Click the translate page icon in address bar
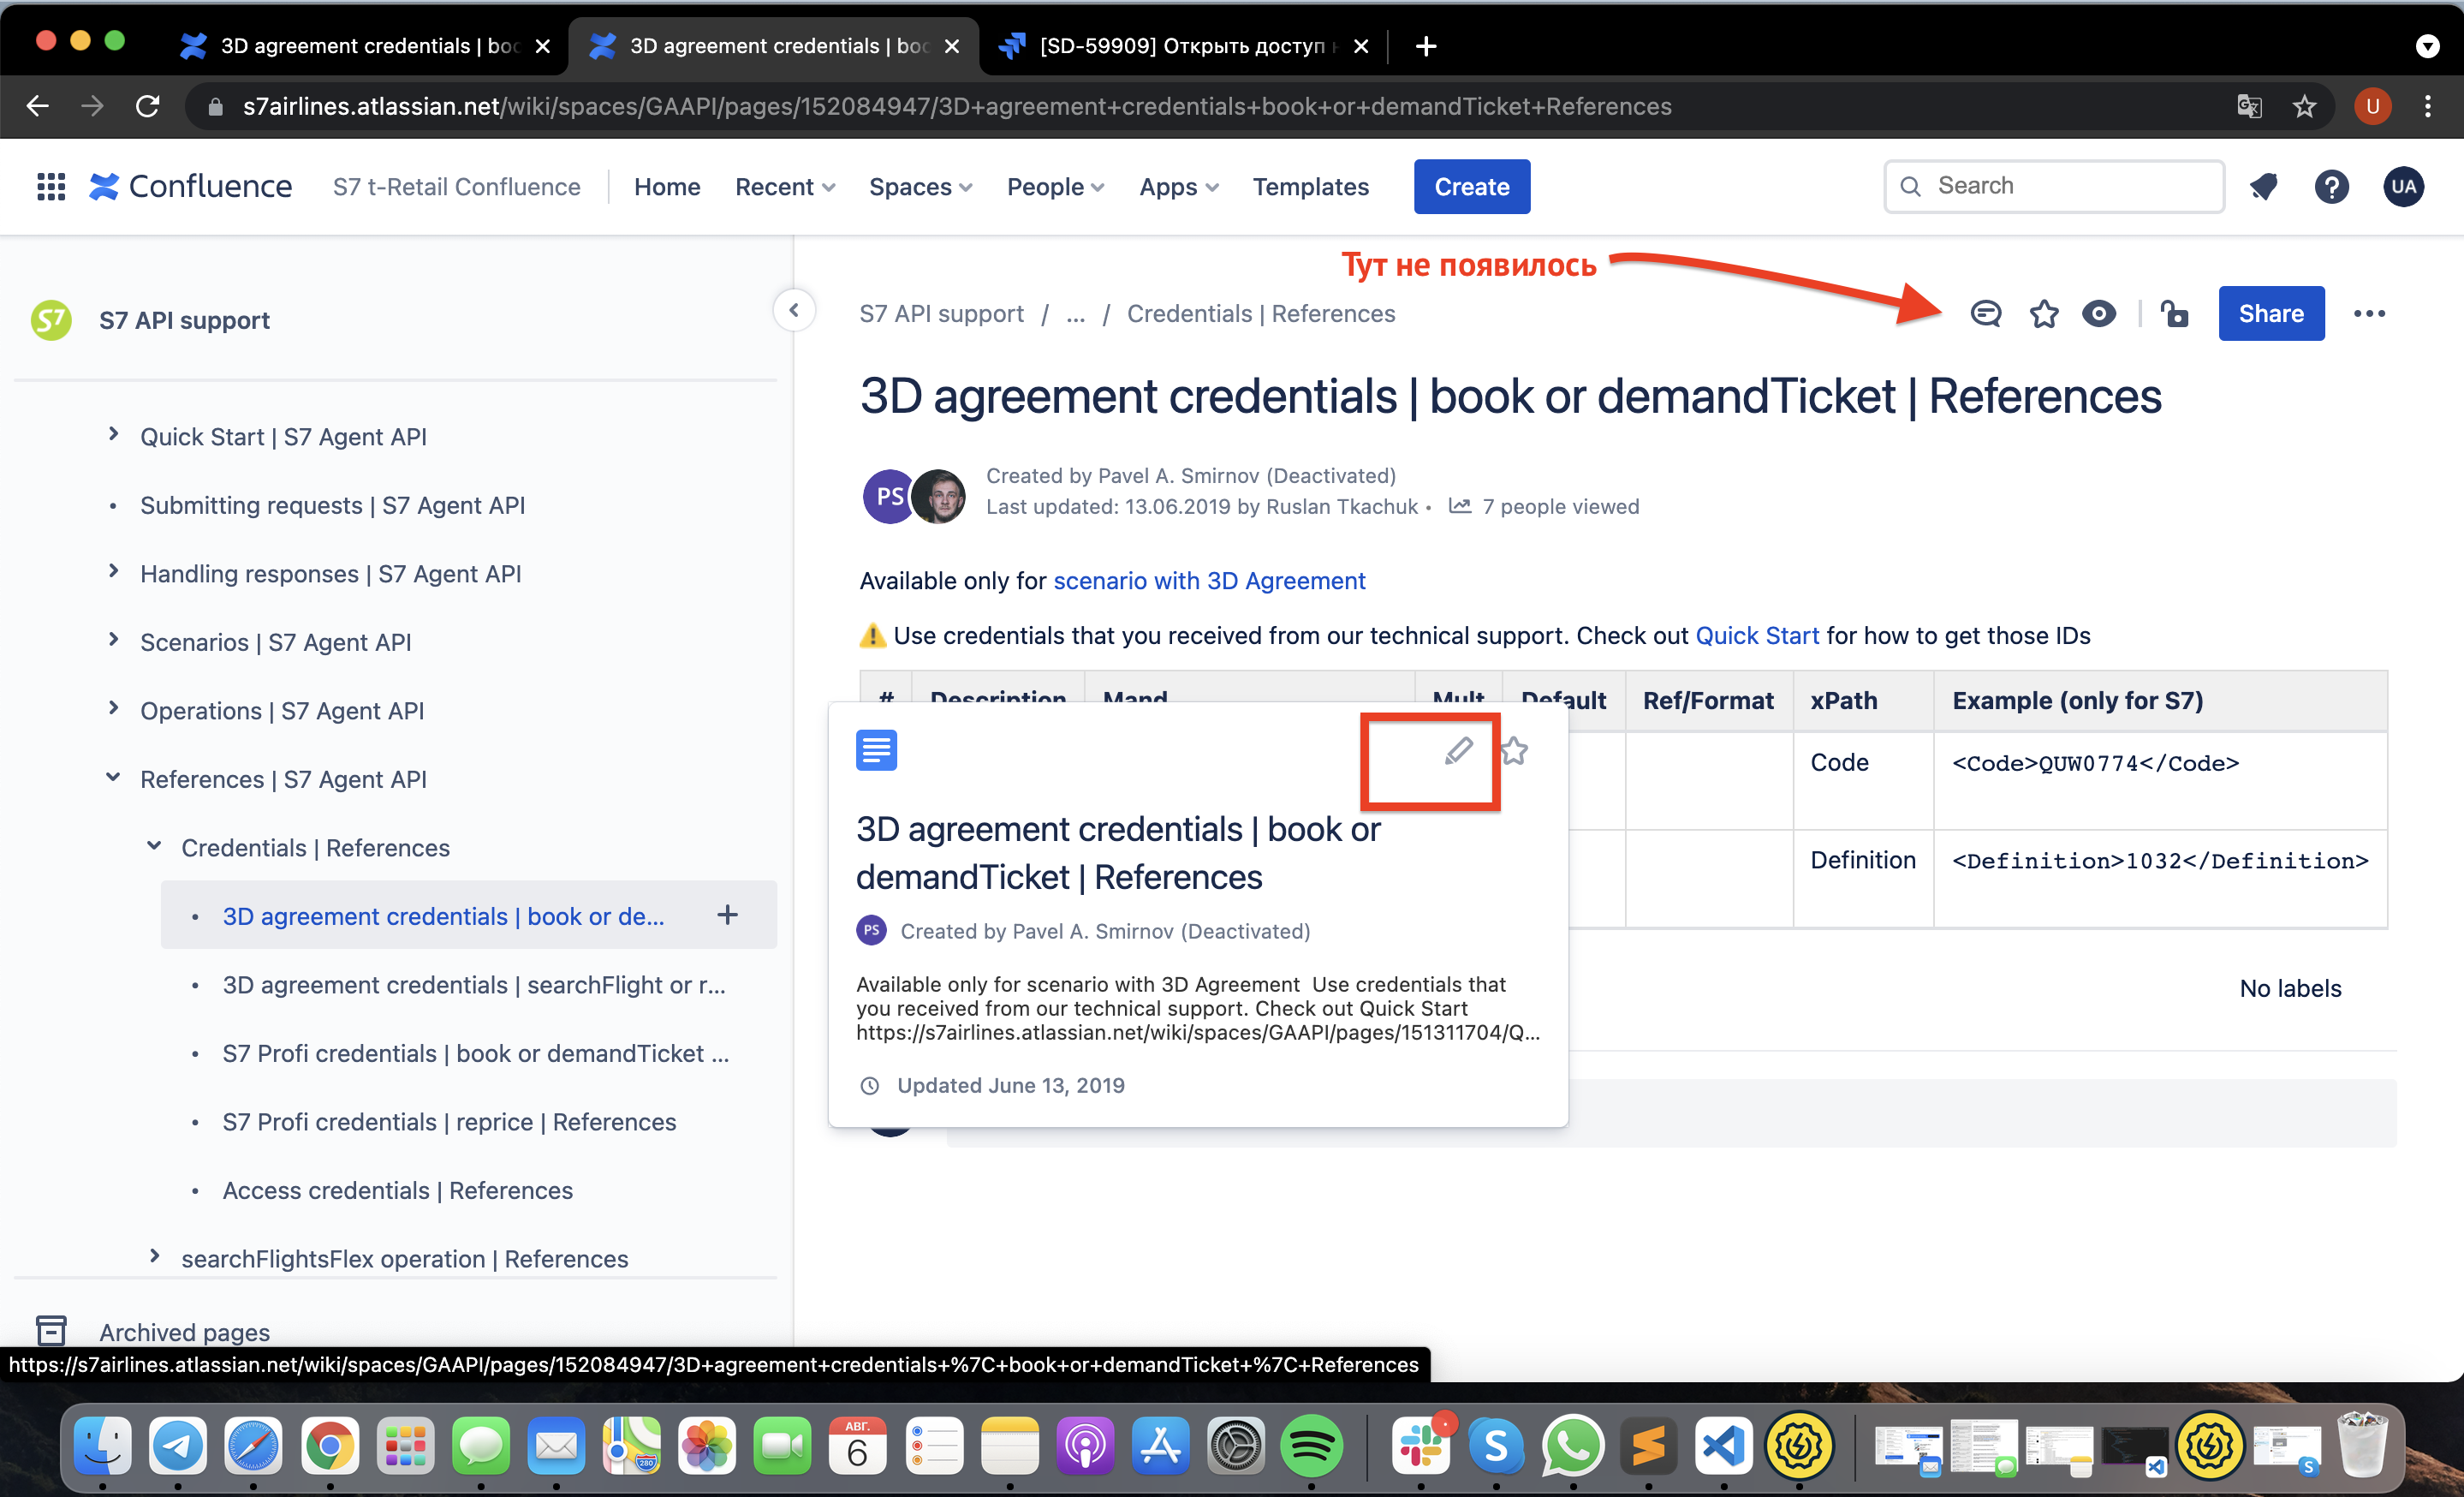The image size is (2464, 1497). (2250, 106)
